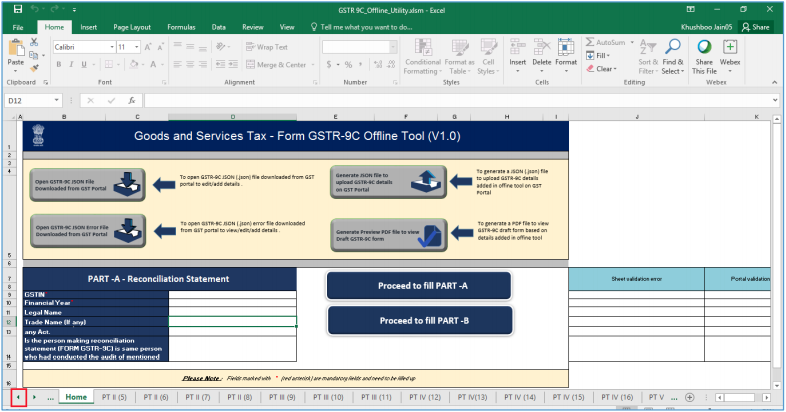Open the PT IV (14) sheet tab
The width and height of the screenshot is (786, 412).
520,397
